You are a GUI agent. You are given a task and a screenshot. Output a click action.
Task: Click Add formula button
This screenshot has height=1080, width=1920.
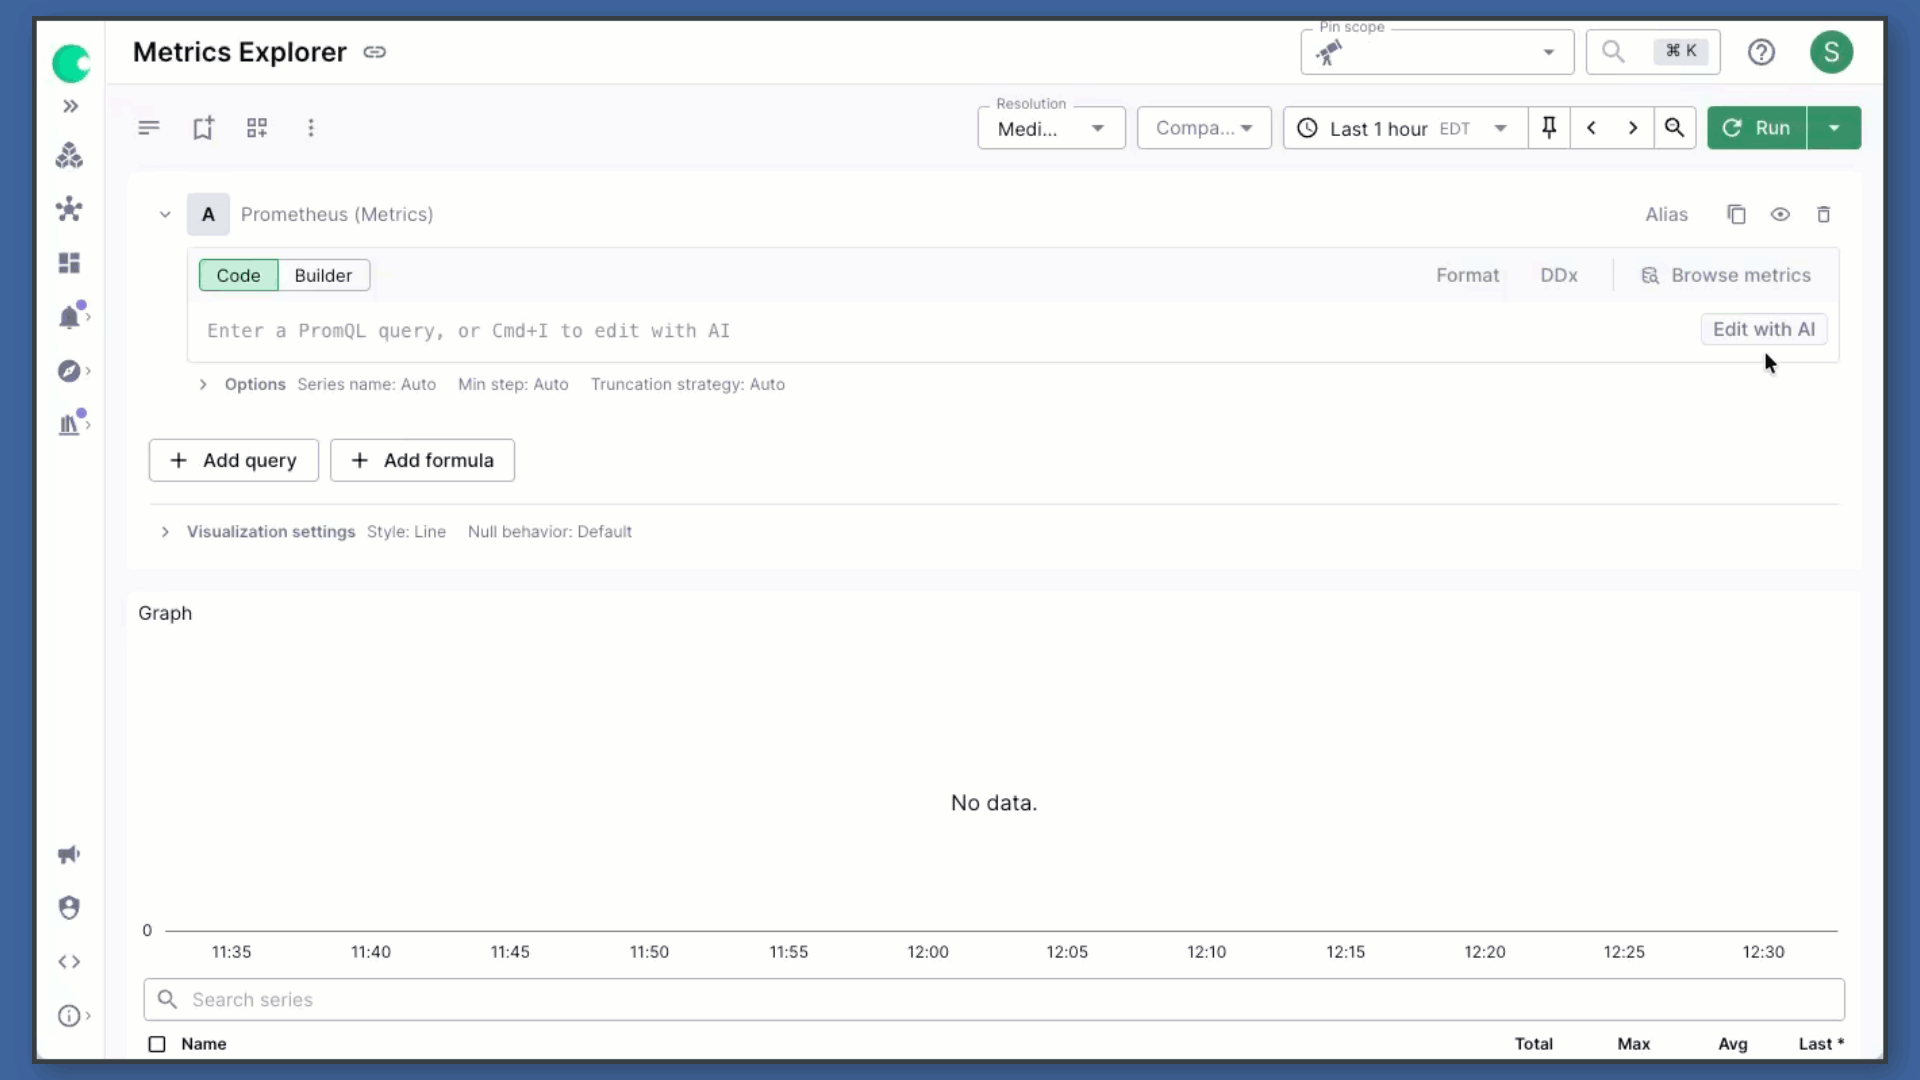coord(423,460)
